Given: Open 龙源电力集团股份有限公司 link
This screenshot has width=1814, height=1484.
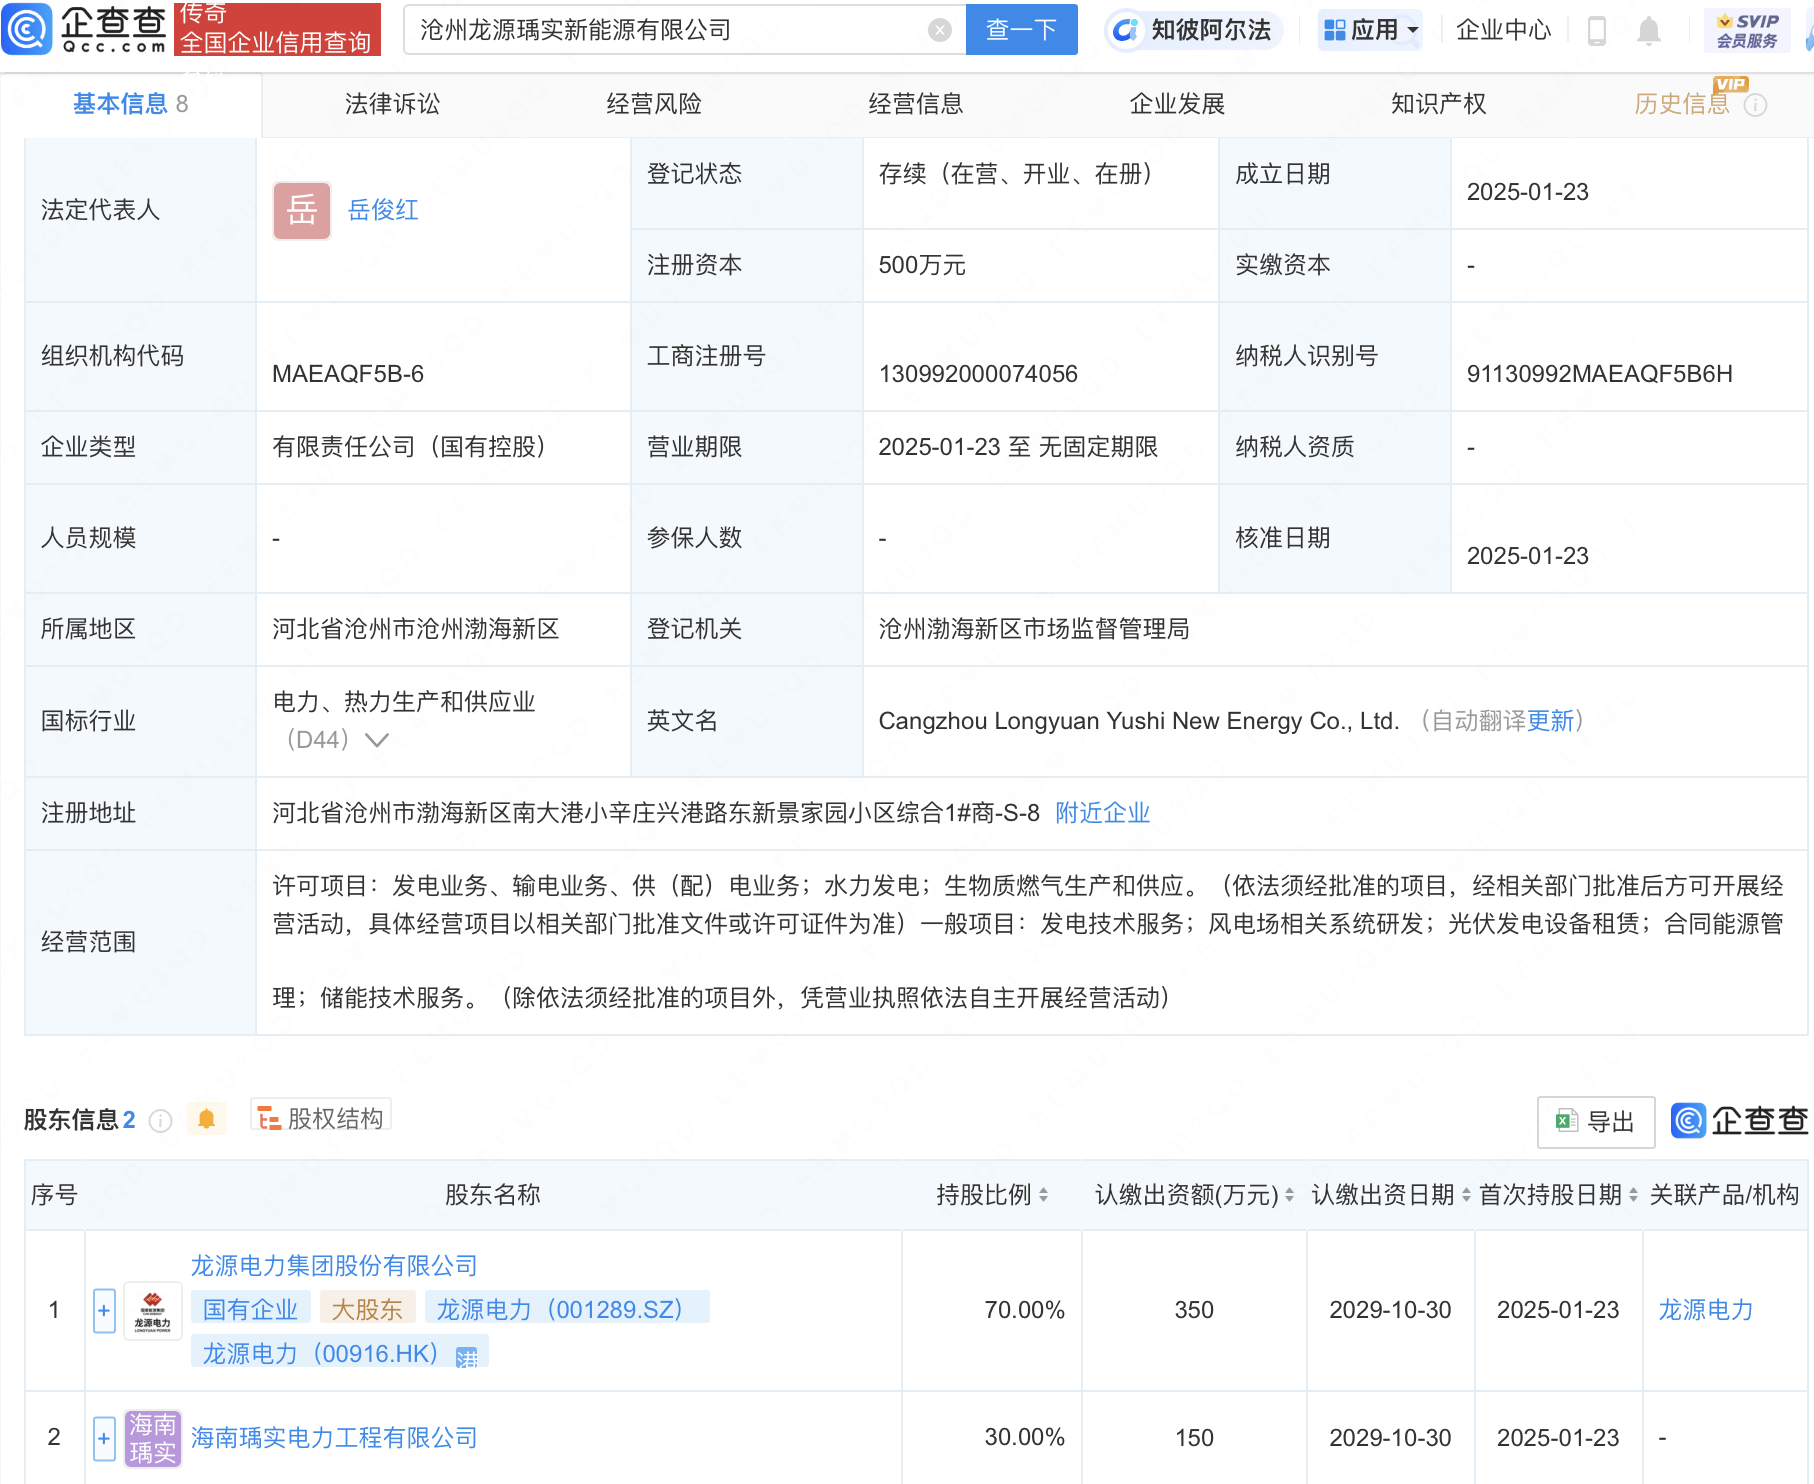Looking at the screenshot, I should pyautogui.click(x=334, y=1266).
